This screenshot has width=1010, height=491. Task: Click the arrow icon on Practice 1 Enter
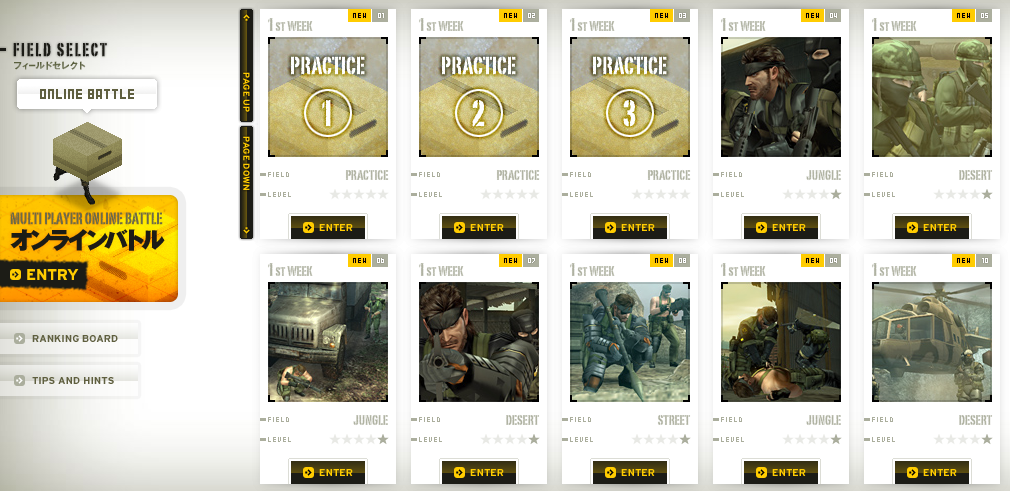coord(309,227)
